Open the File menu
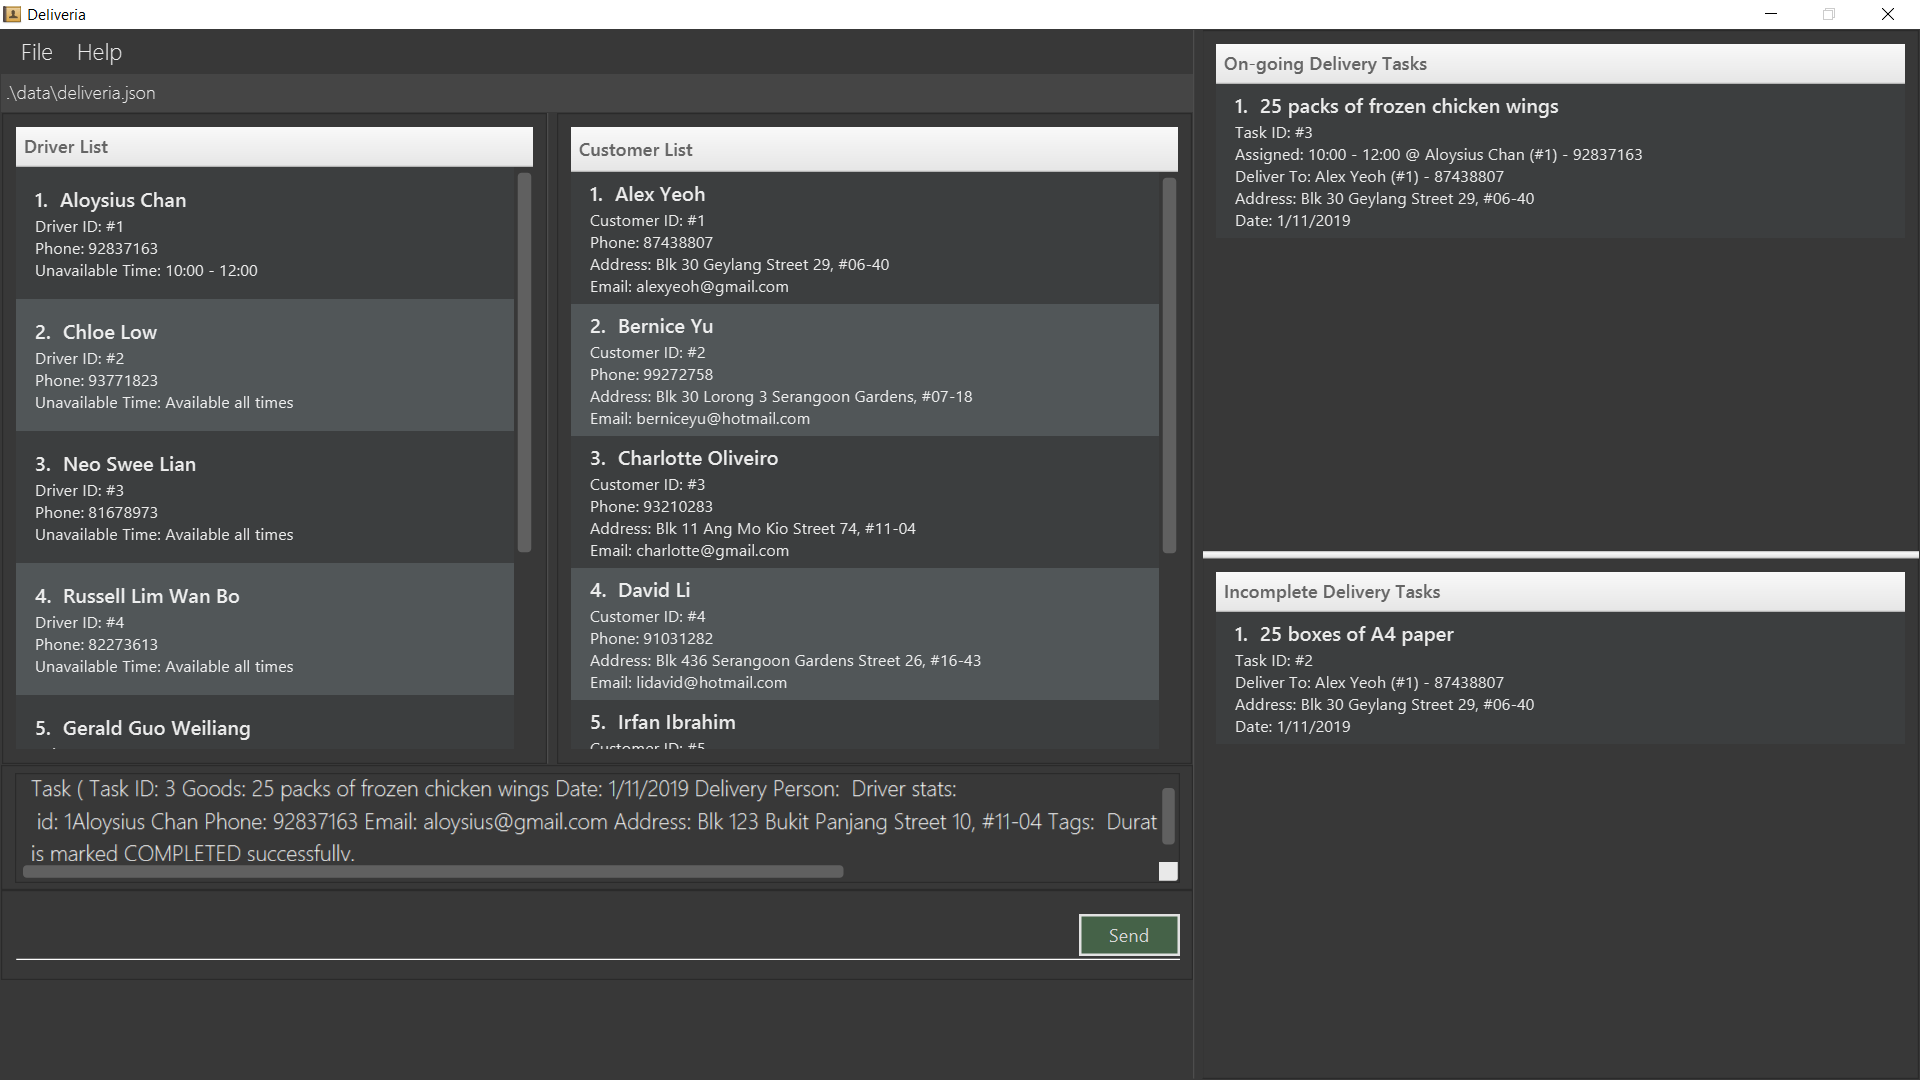Image resolution: width=1920 pixels, height=1080 pixels. (36, 52)
